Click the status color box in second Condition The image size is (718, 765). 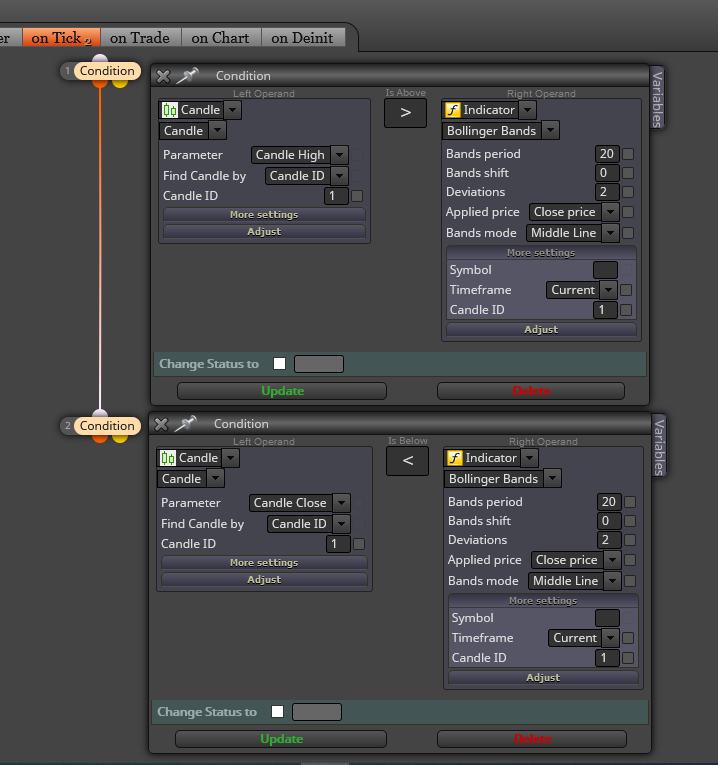tap(317, 712)
